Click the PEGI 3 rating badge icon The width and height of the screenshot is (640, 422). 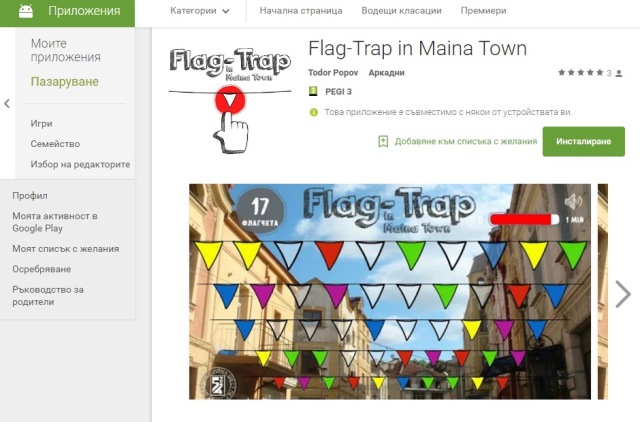(x=313, y=91)
